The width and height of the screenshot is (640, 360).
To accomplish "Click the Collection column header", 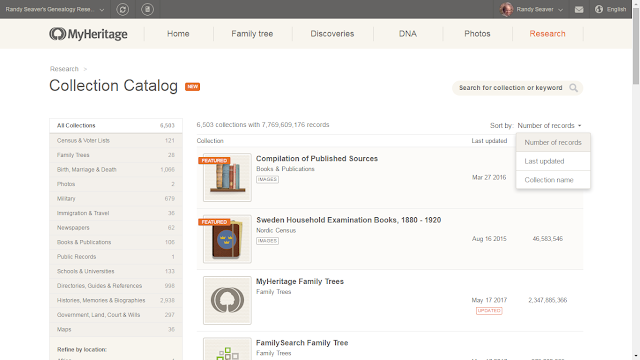I will 210,141.
